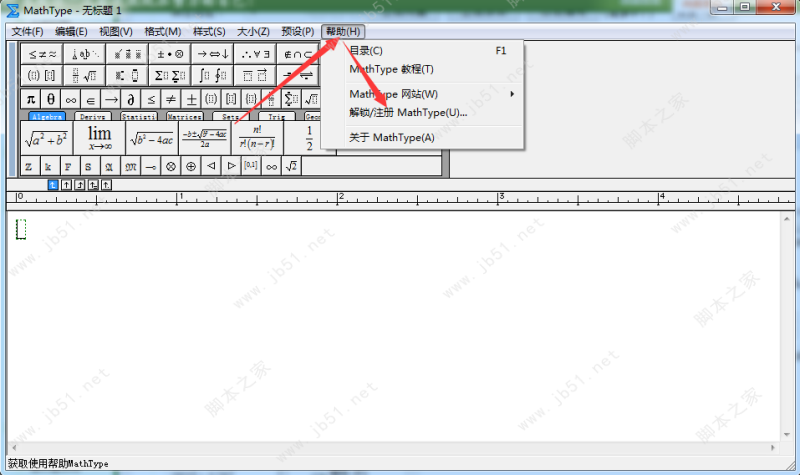Open the embellishments palette
This screenshot has width=800, height=475.
[x=128, y=54]
